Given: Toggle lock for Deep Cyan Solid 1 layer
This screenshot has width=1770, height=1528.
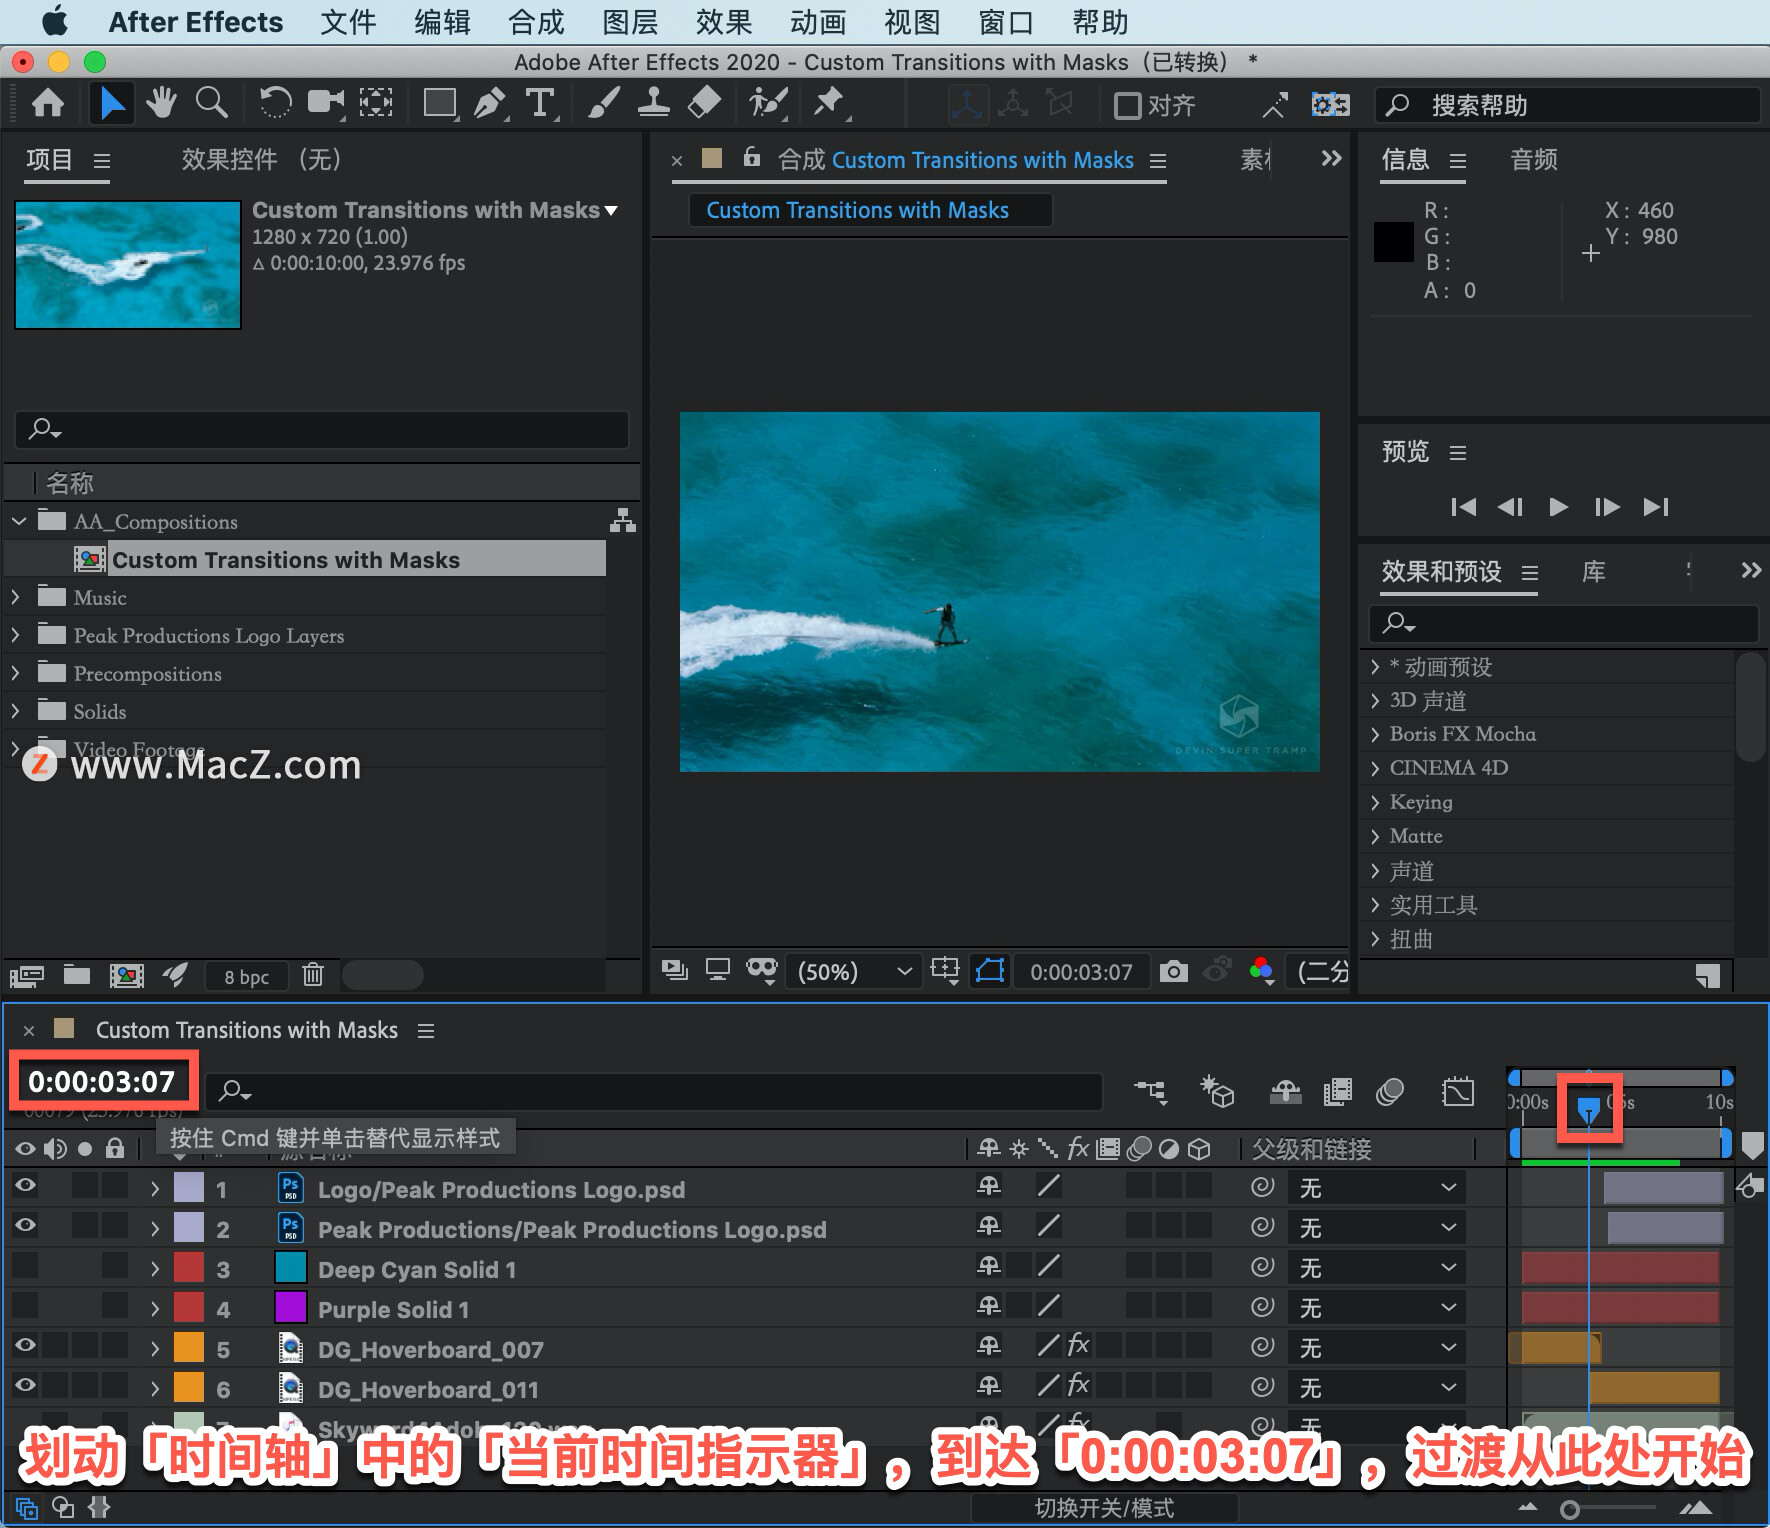Looking at the screenshot, I should (x=115, y=1266).
